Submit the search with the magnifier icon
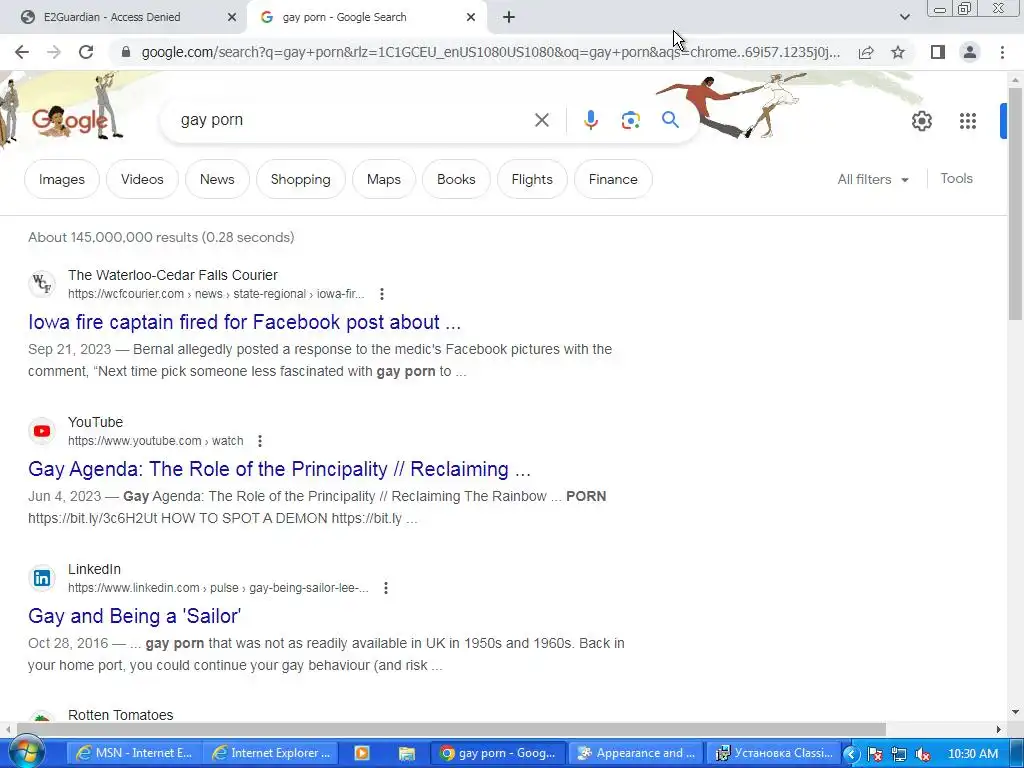Image resolution: width=1024 pixels, height=768 pixels. pos(670,120)
